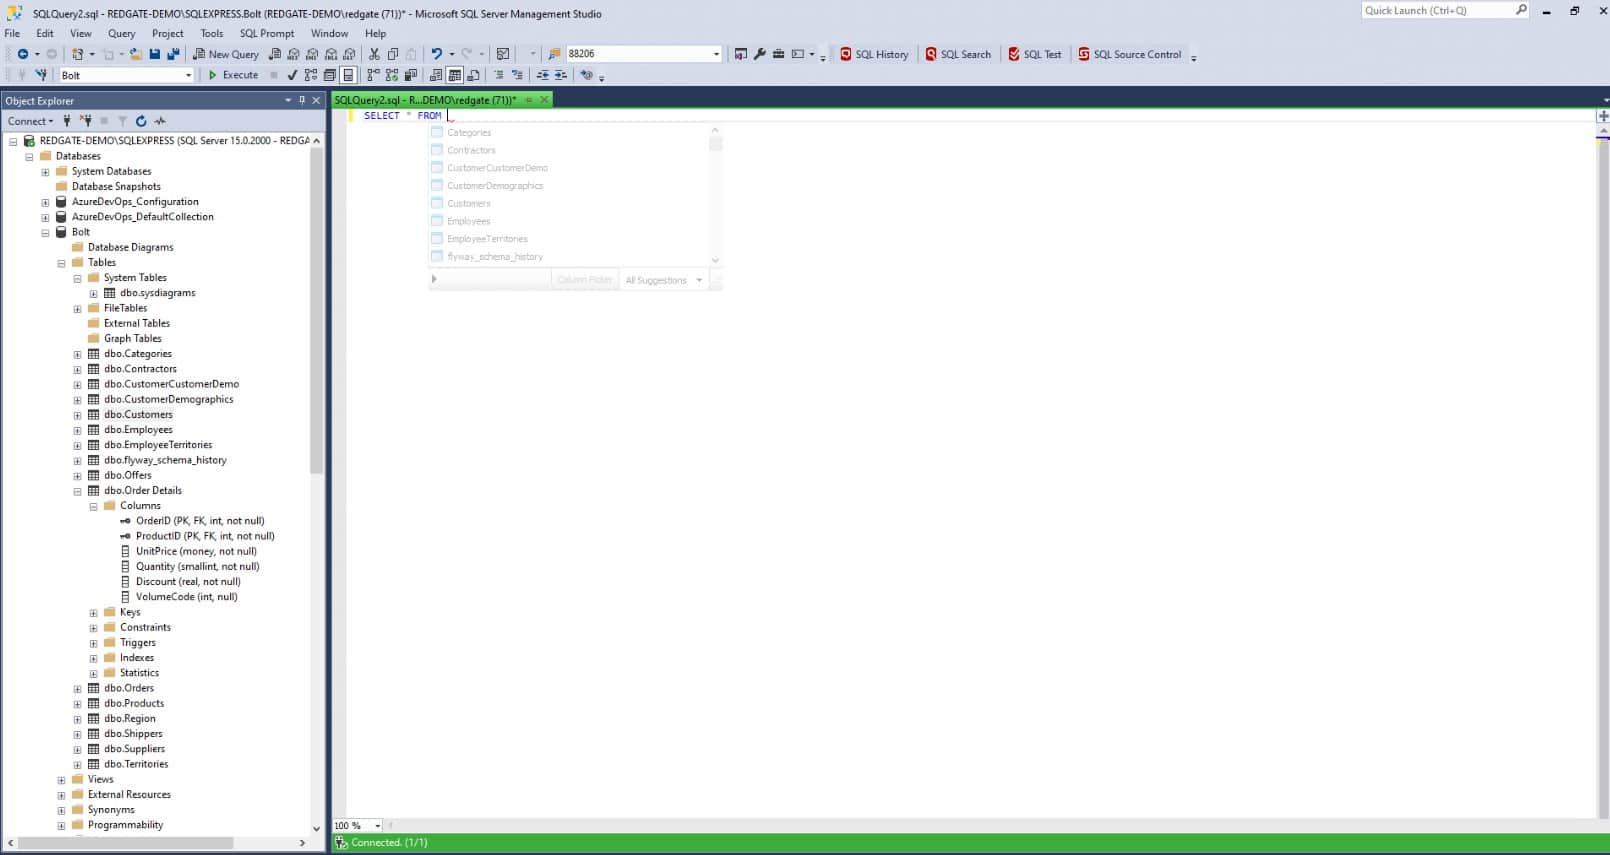Open the 100 % zoom dropdown
This screenshot has width=1610, height=855.
click(377, 826)
